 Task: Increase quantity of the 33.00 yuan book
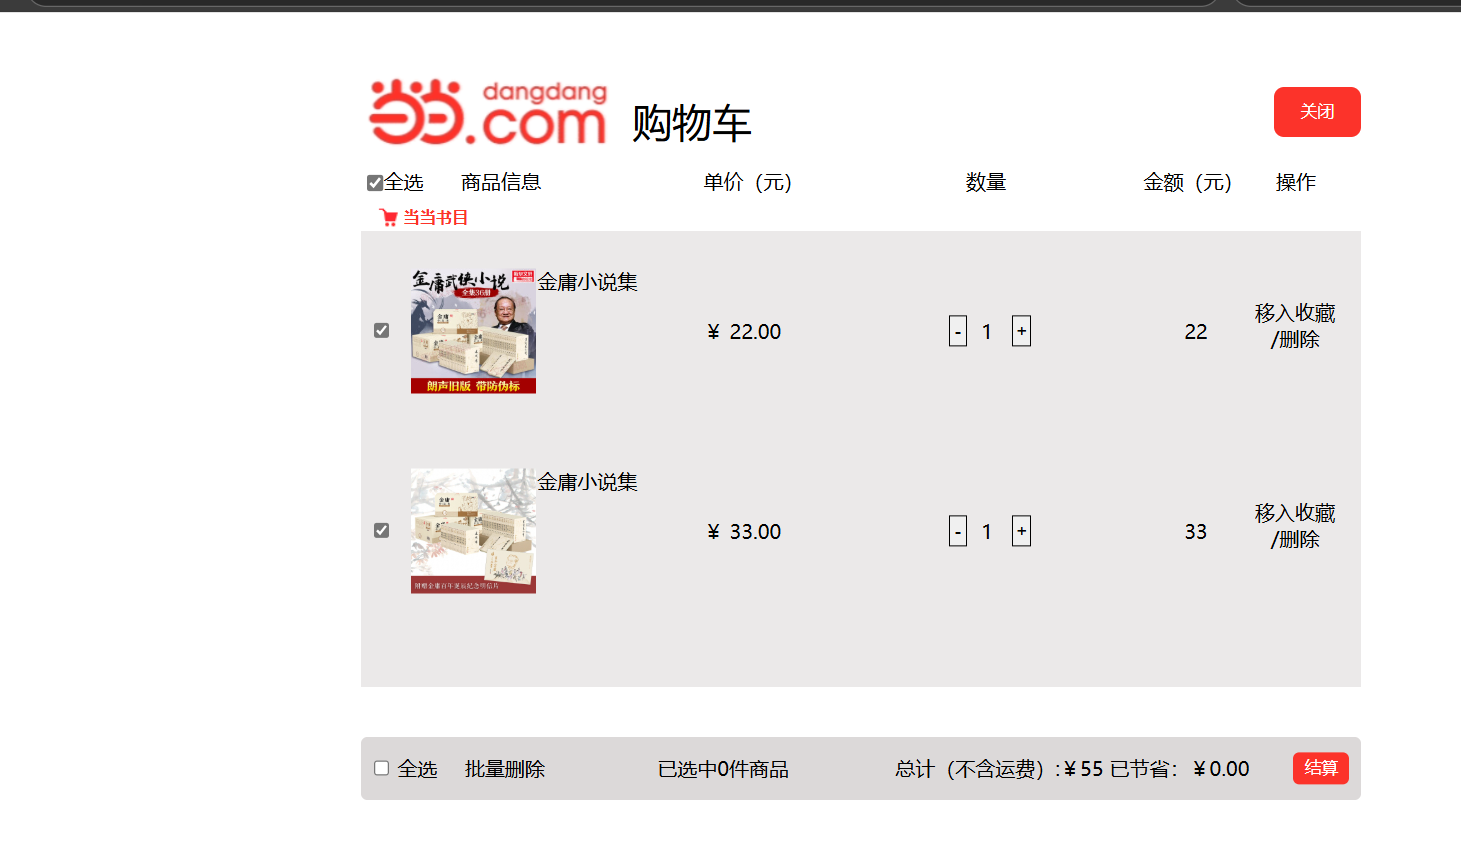1021,531
